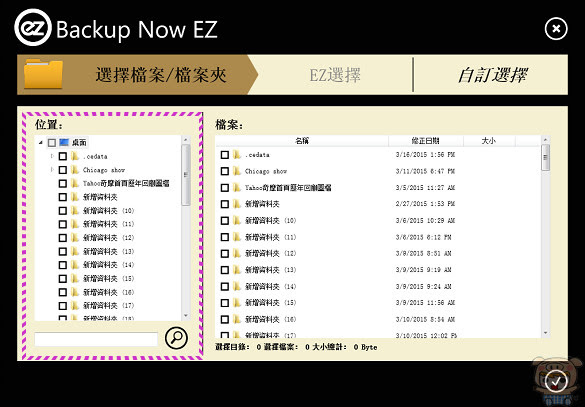Select the desktop monitor icon in tree
Screen dimensions: 585x407
coord(64,142)
